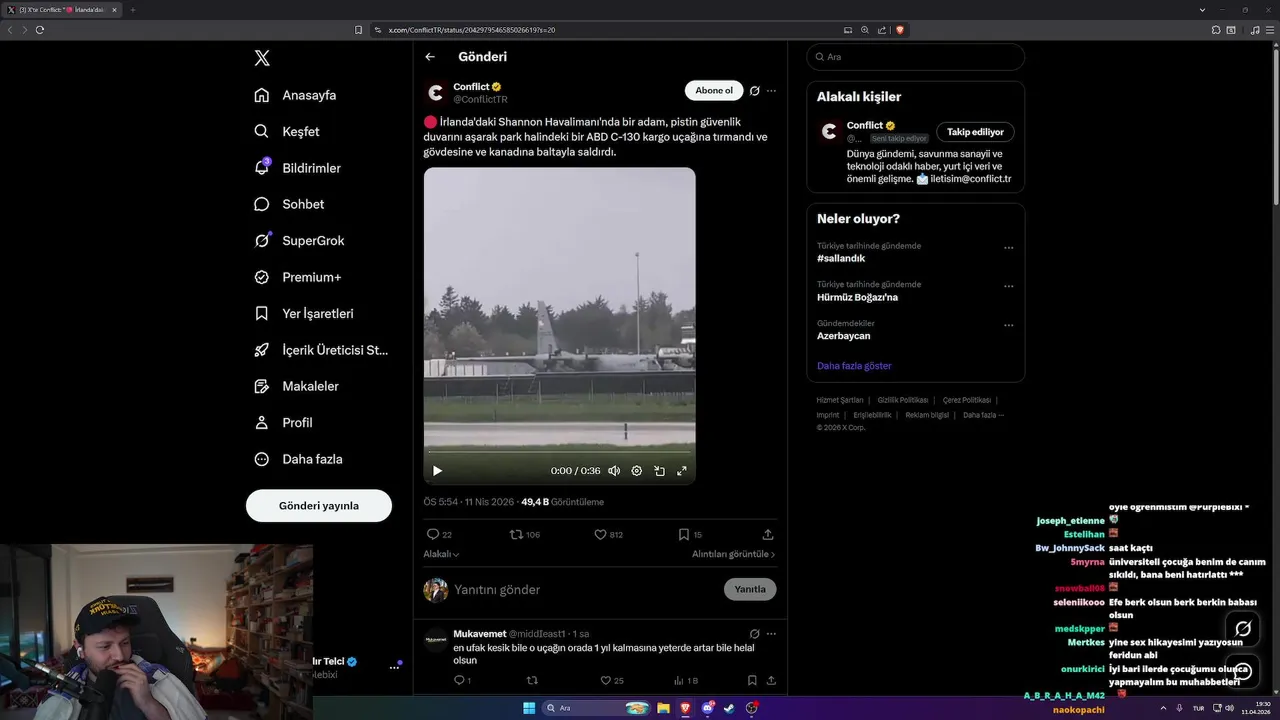Open the #sallandık trend
The image size is (1280, 720).
point(841,258)
